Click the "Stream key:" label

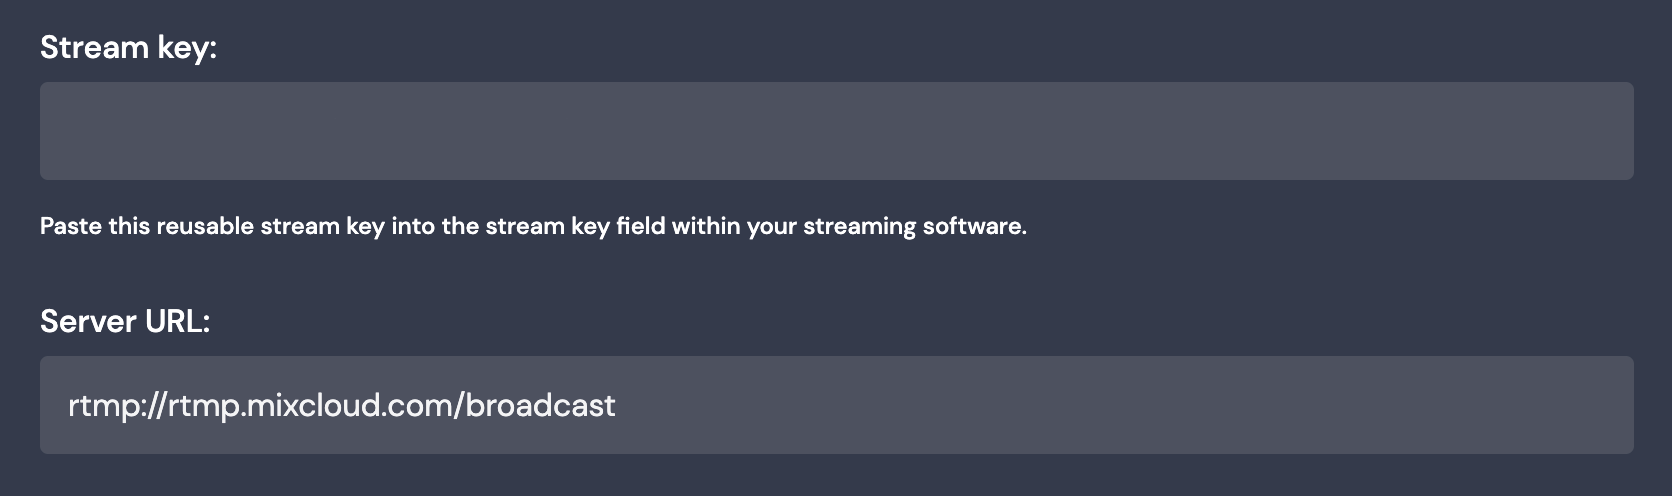(128, 47)
